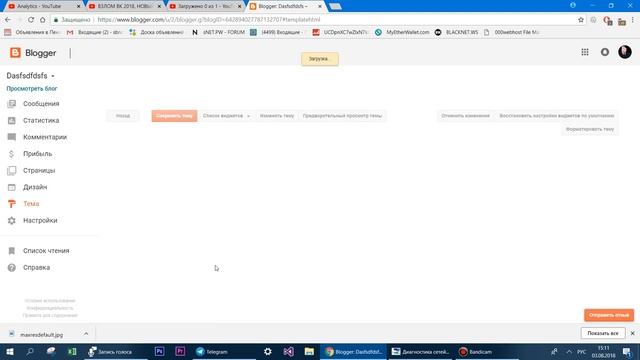640x360 pixels.
Task: Open the taskbar action center icon
Action: click(x=627, y=351)
